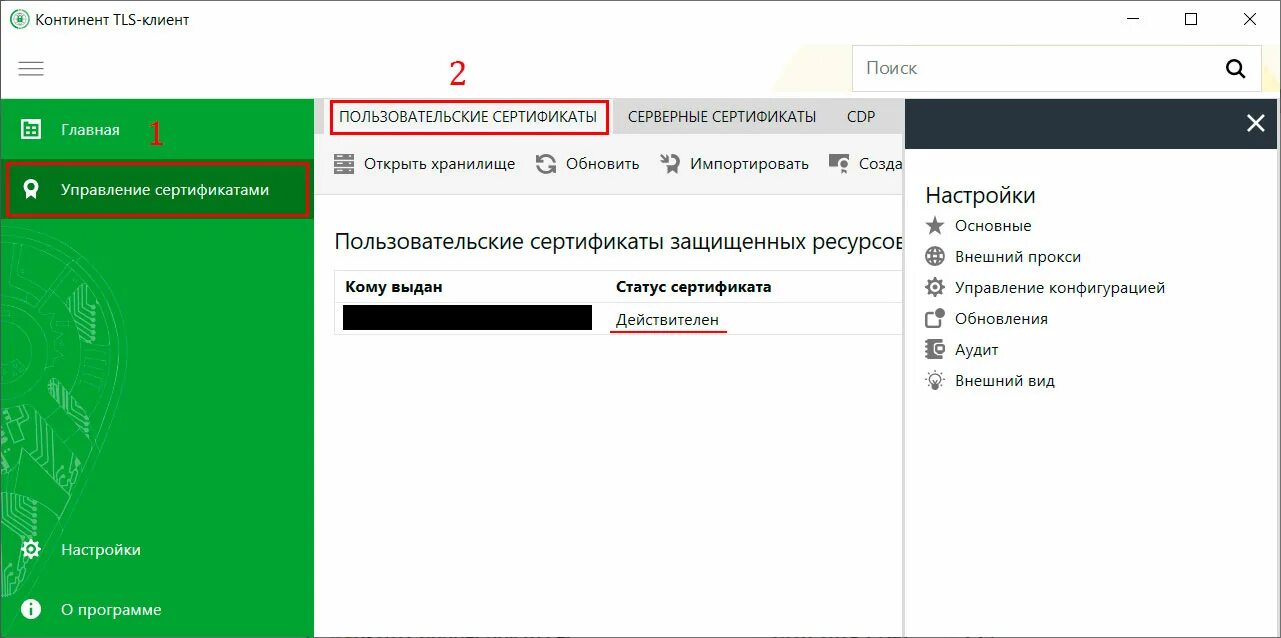Screen dimensions: 1281x638
Task: Click the search magnifier icon
Action: coord(1236,68)
